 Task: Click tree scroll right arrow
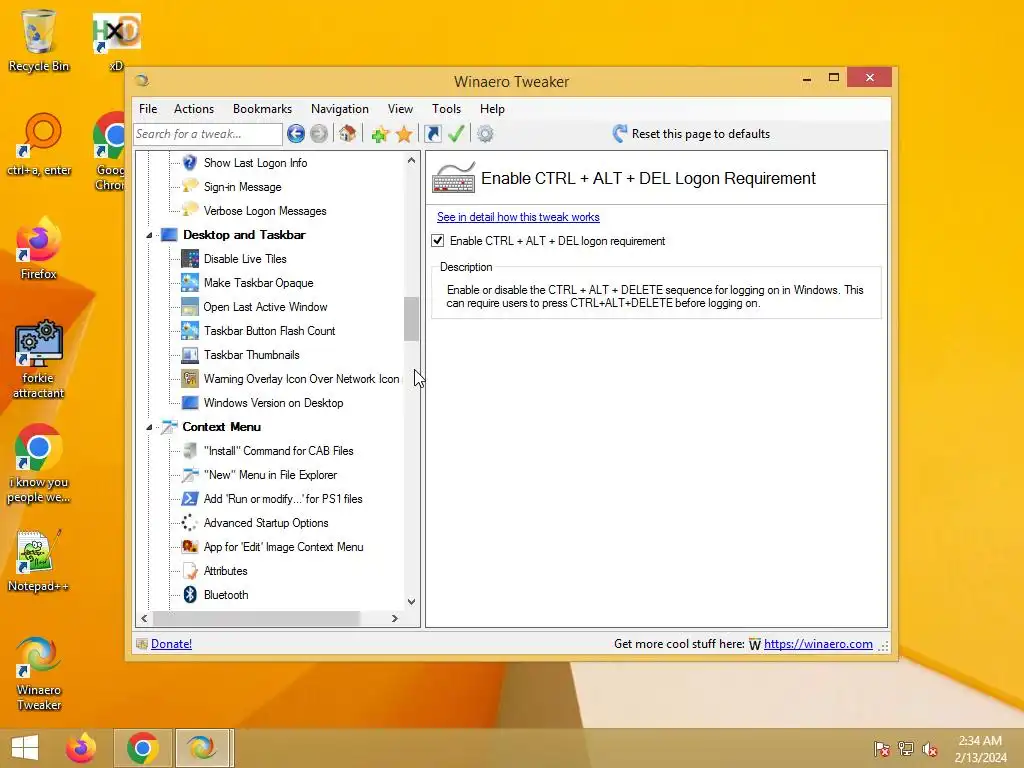point(394,618)
